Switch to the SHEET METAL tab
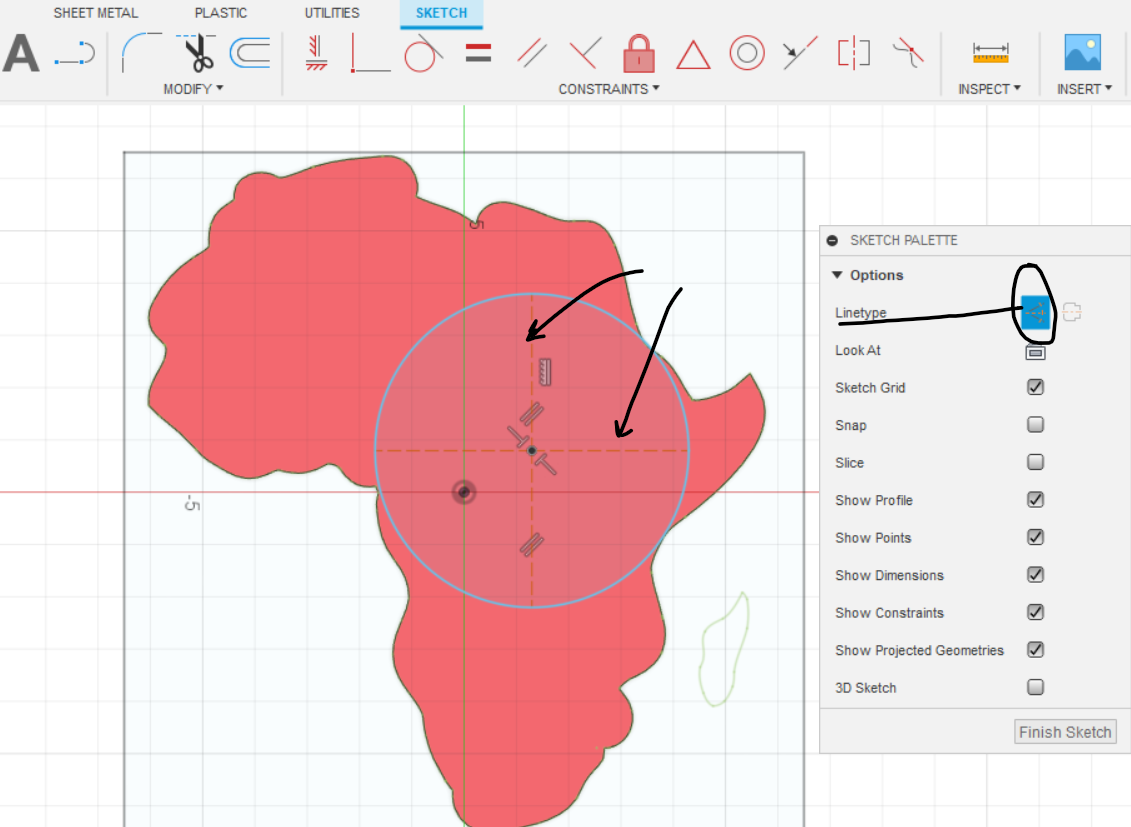Viewport: 1131px width, 827px height. tap(95, 13)
